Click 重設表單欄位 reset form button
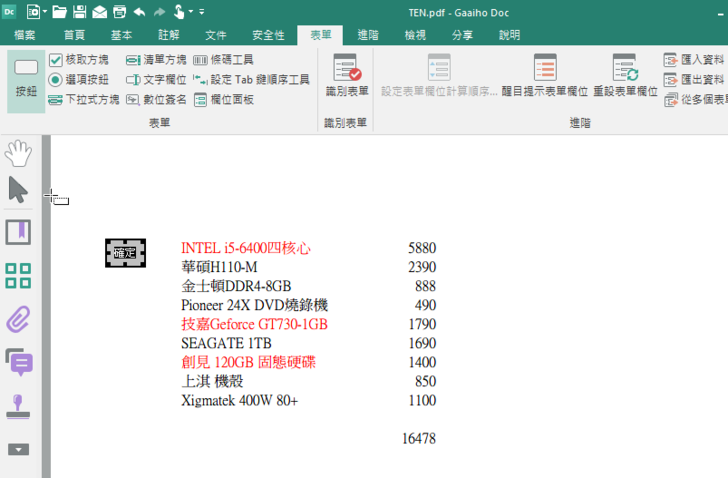 pos(625,75)
